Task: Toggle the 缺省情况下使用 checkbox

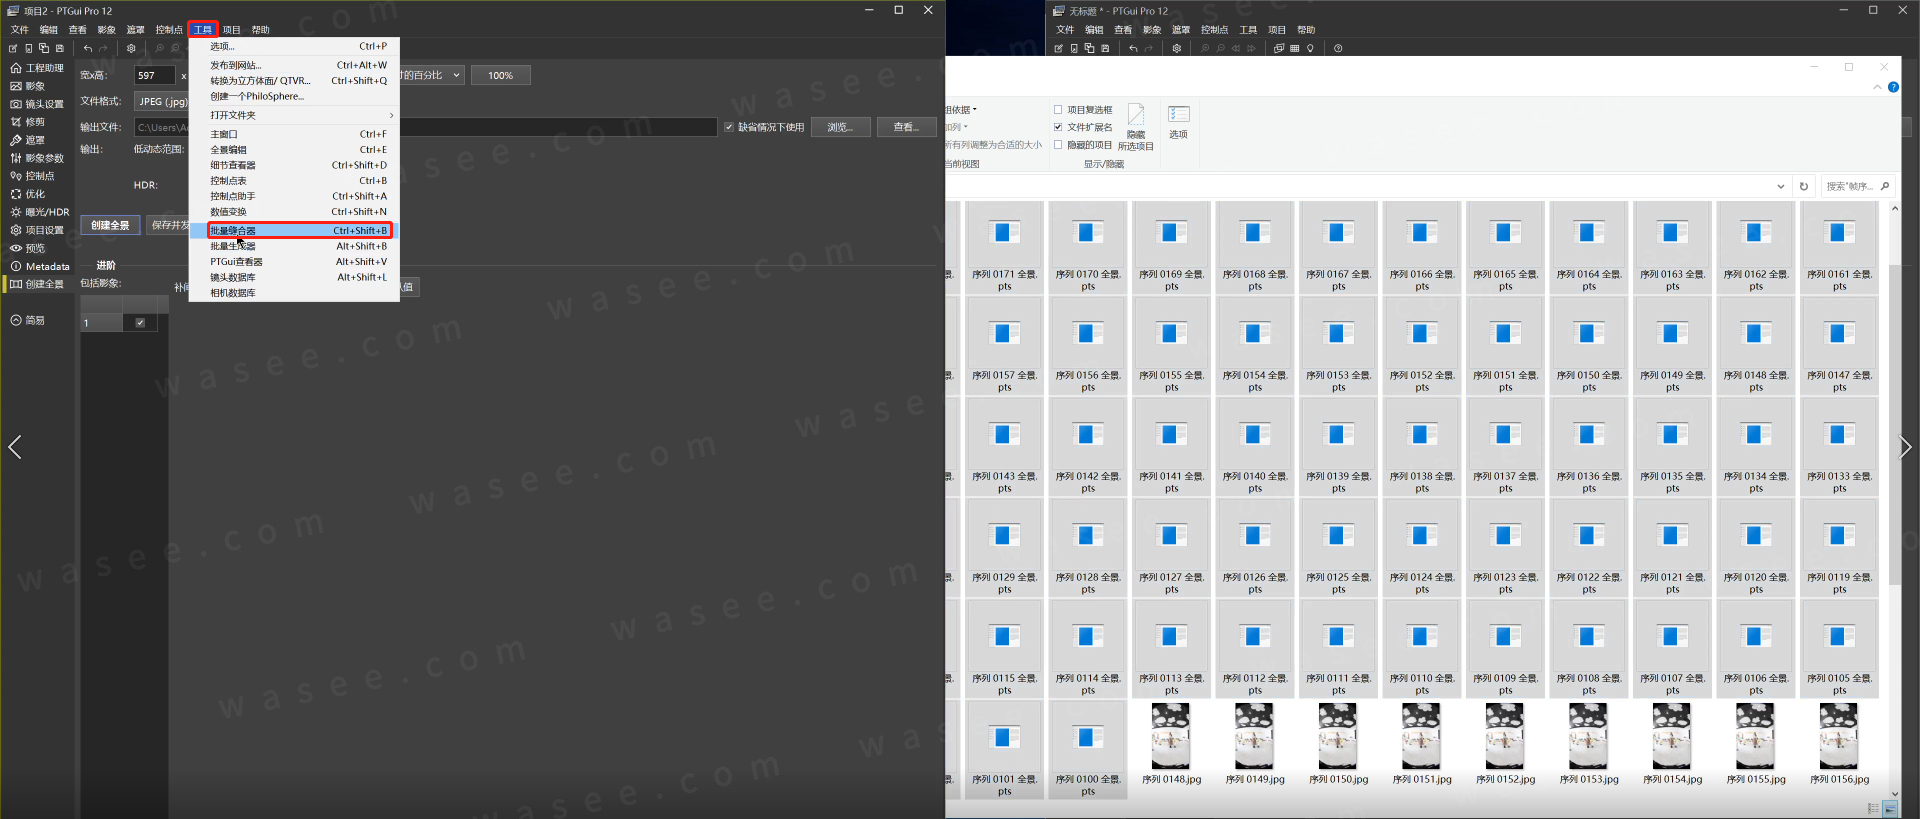Action: click(x=729, y=127)
